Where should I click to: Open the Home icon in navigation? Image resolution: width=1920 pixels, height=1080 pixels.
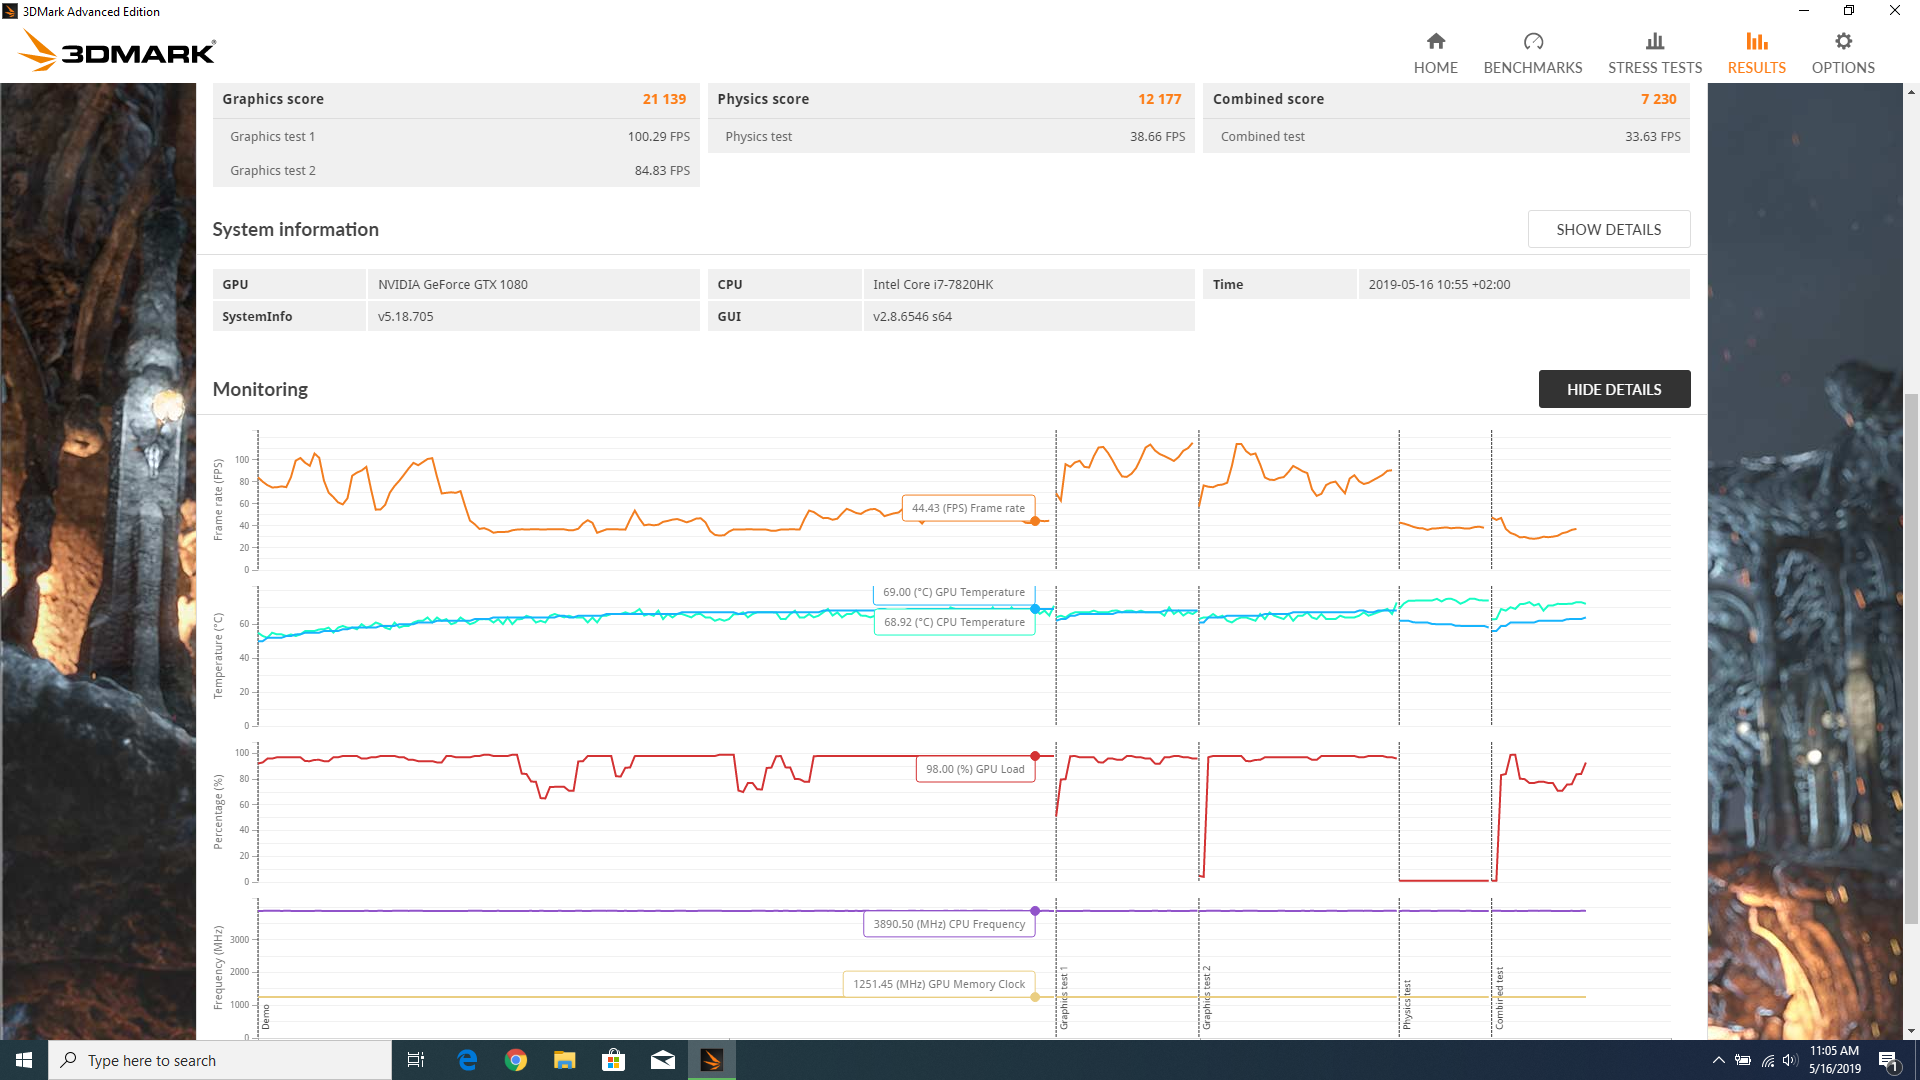coord(1435,41)
